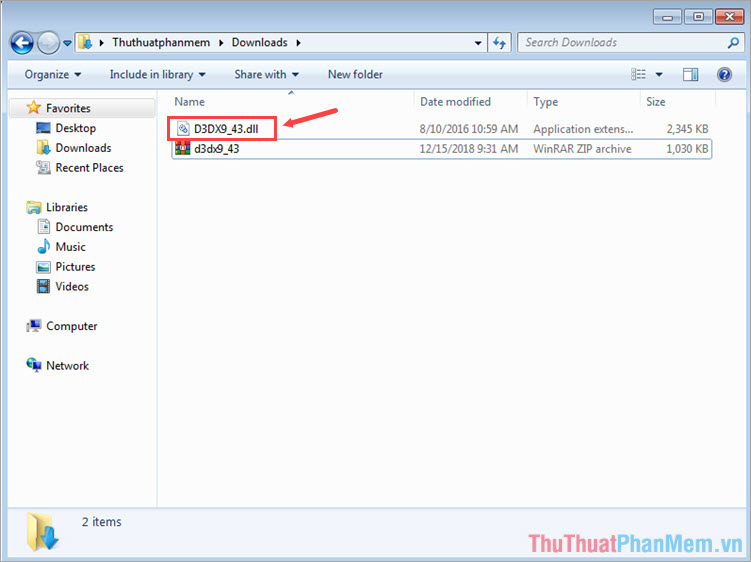Toggle the preview pane icon
This screenshot has width=751, height=562.
[x=690, y=74]
